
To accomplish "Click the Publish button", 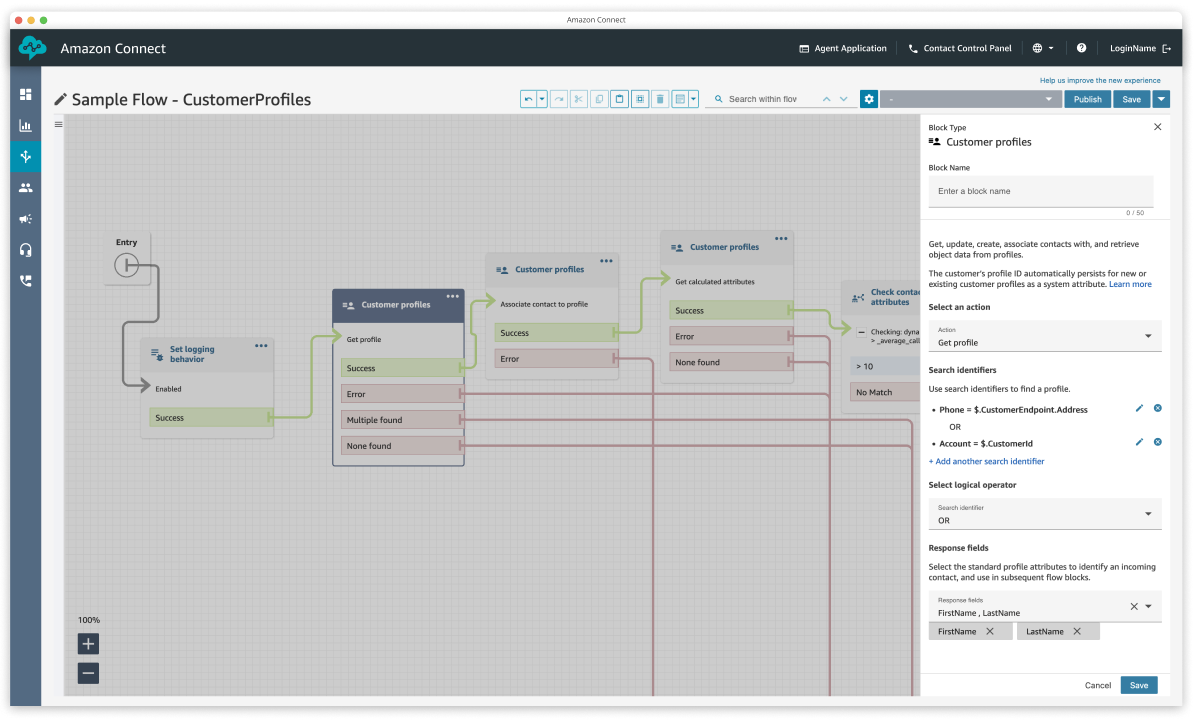I will [x=1087, y=99].
